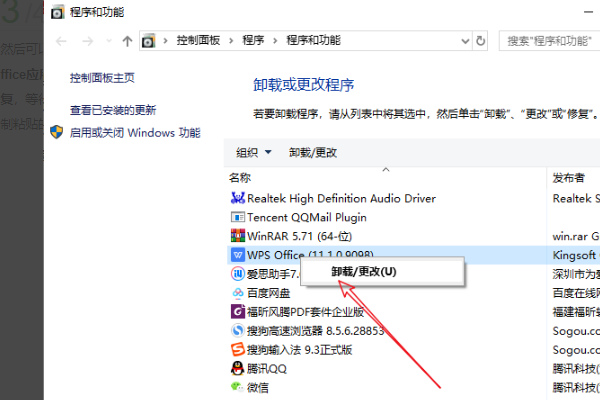Select 腾讯QQ program name
Image resolution: width=600 pixels, height=400 pixels.
[267, 369]
